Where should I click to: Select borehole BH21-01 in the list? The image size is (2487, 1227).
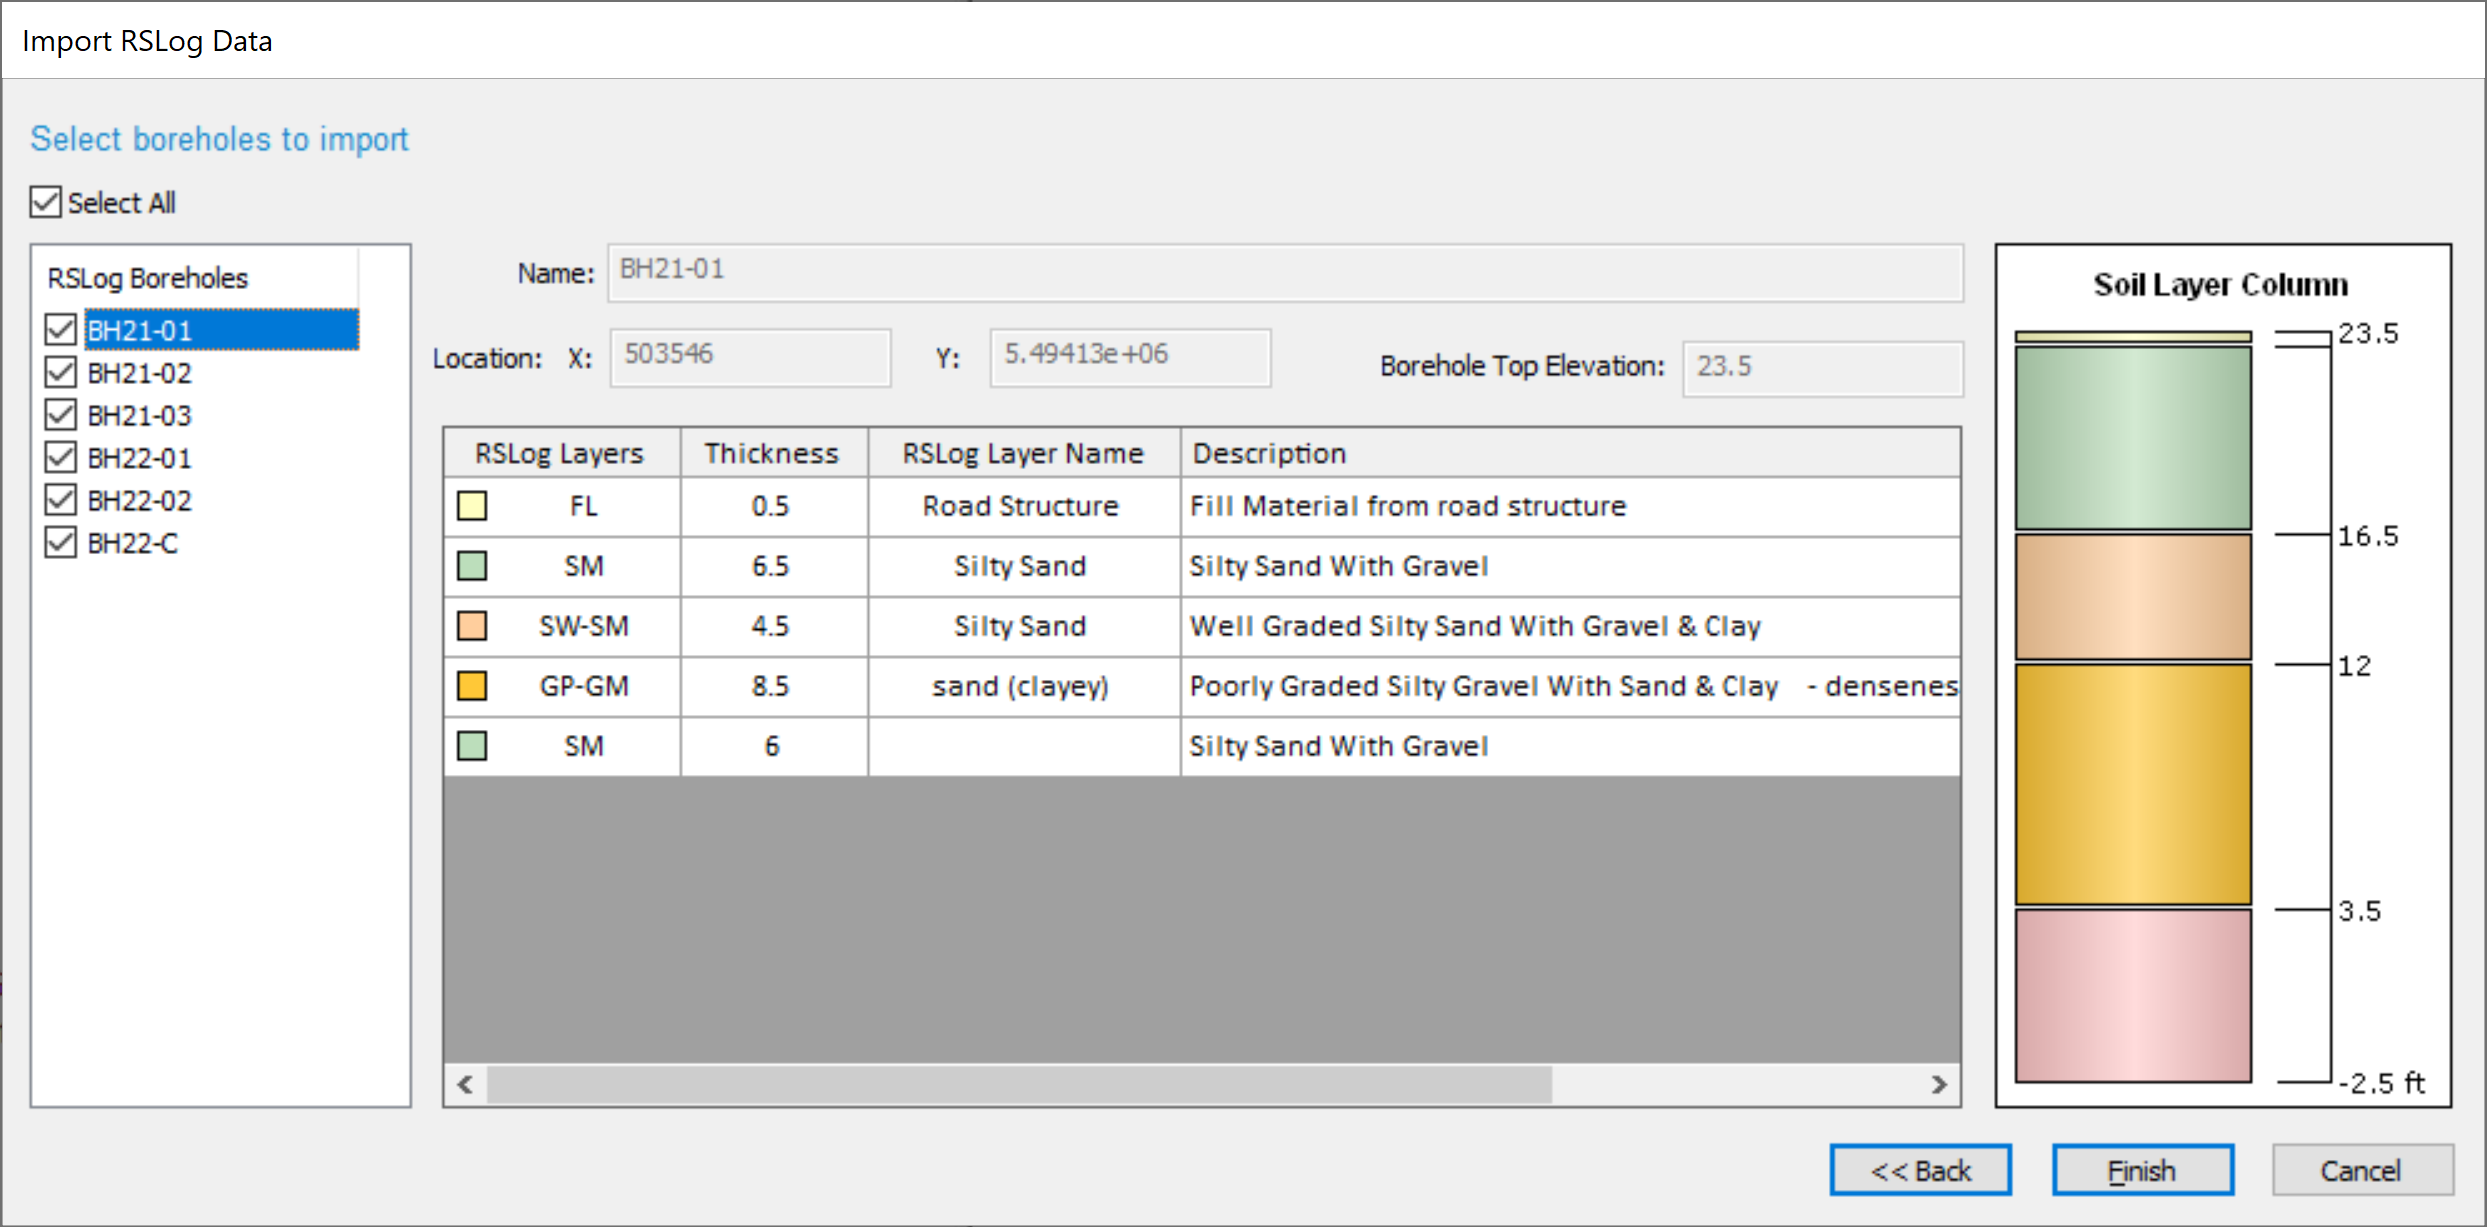pyautogui.click(x=221, y=330)
